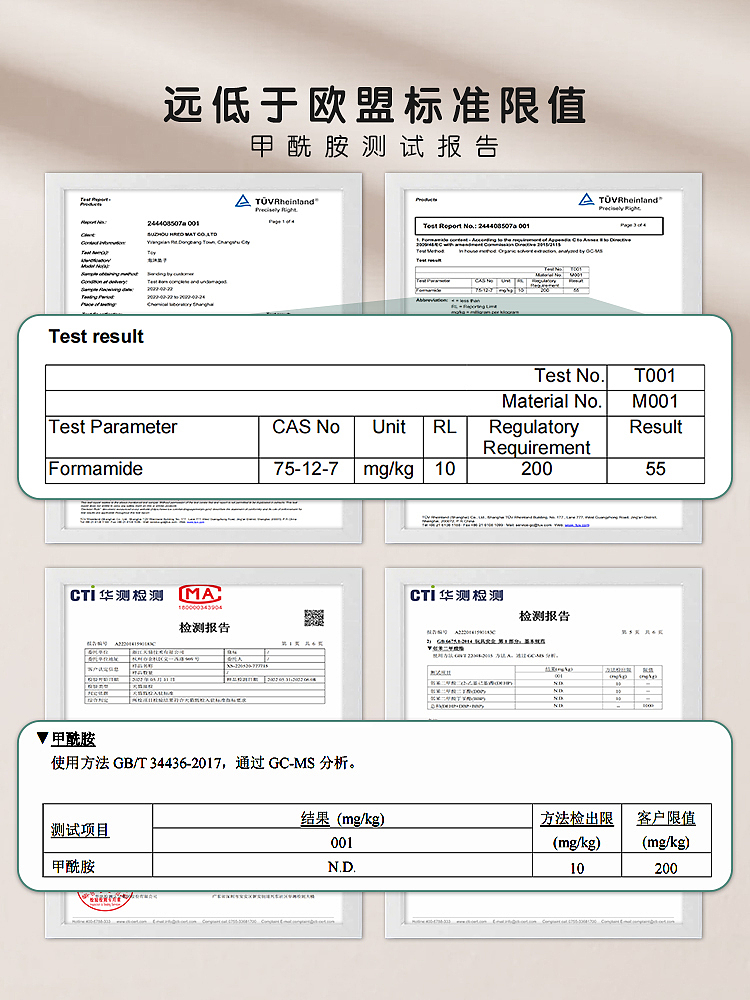The height and width of the screenshot is (1000, 750).
Task: Click the 'Material No.' label cell
Action: click(326, 403)
